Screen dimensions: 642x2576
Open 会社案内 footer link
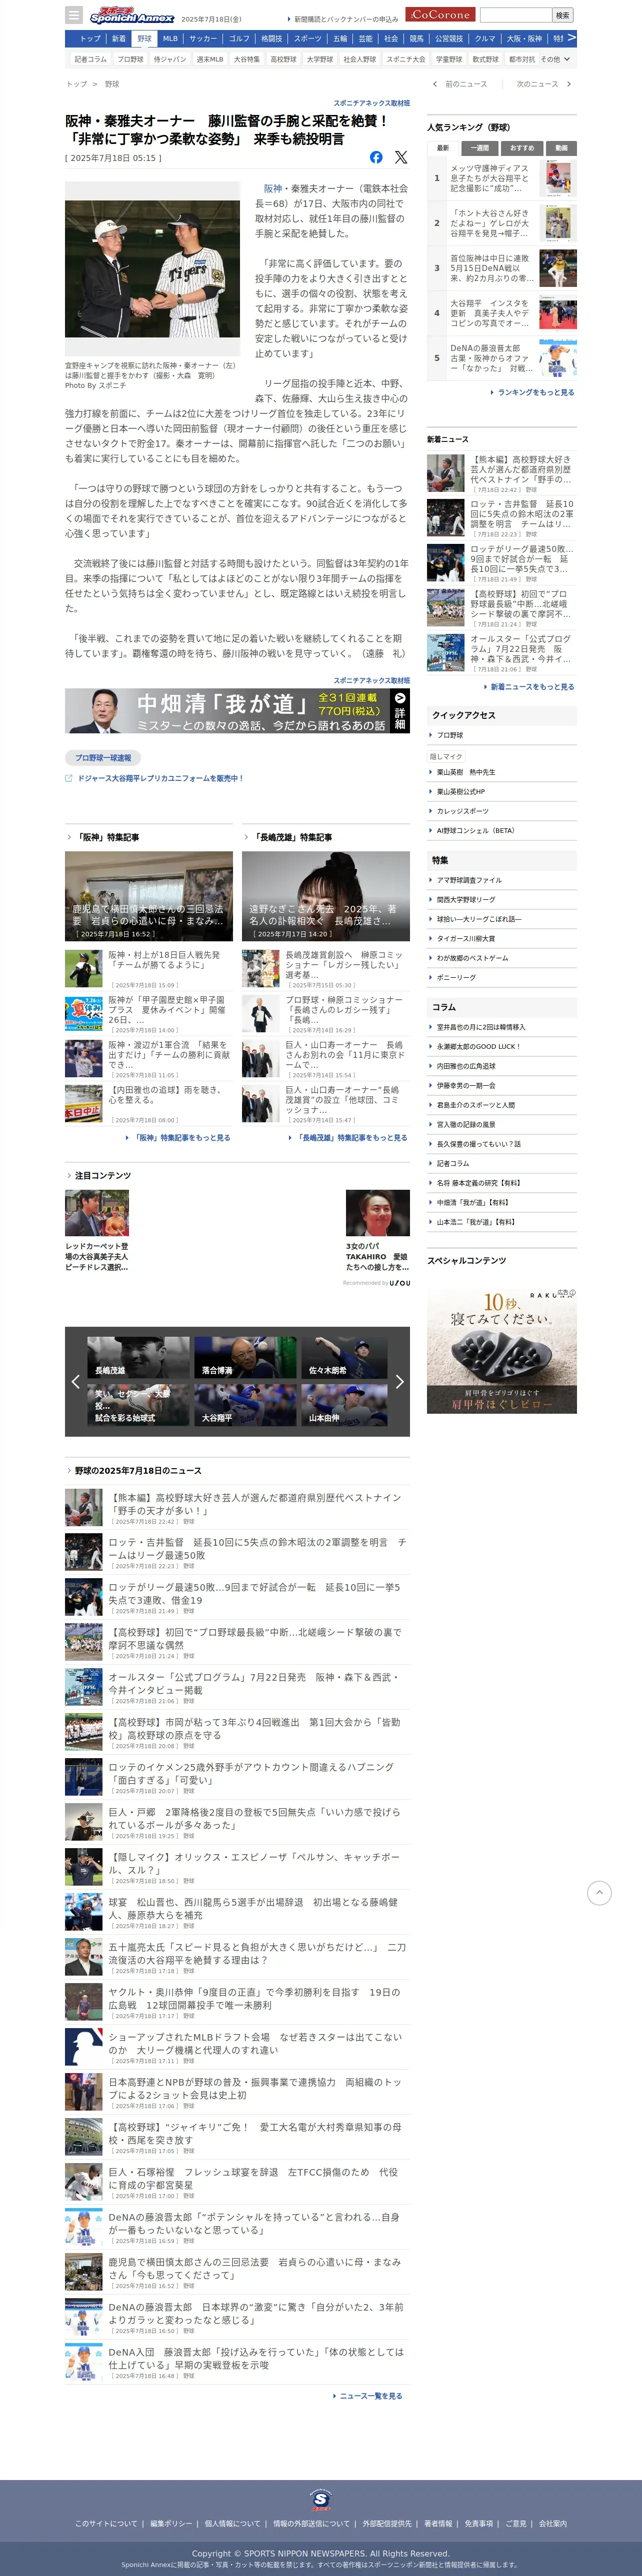click(552, 2523)
